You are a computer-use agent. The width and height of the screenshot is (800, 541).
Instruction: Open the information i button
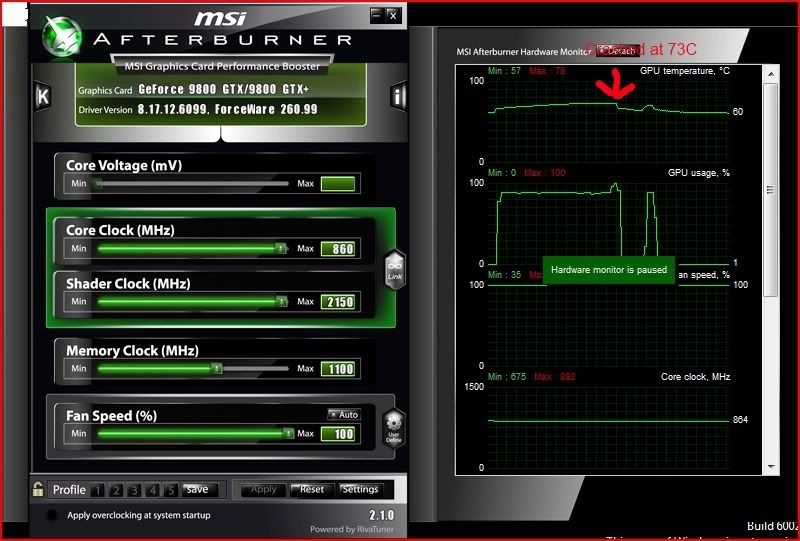tap(397, 96)
